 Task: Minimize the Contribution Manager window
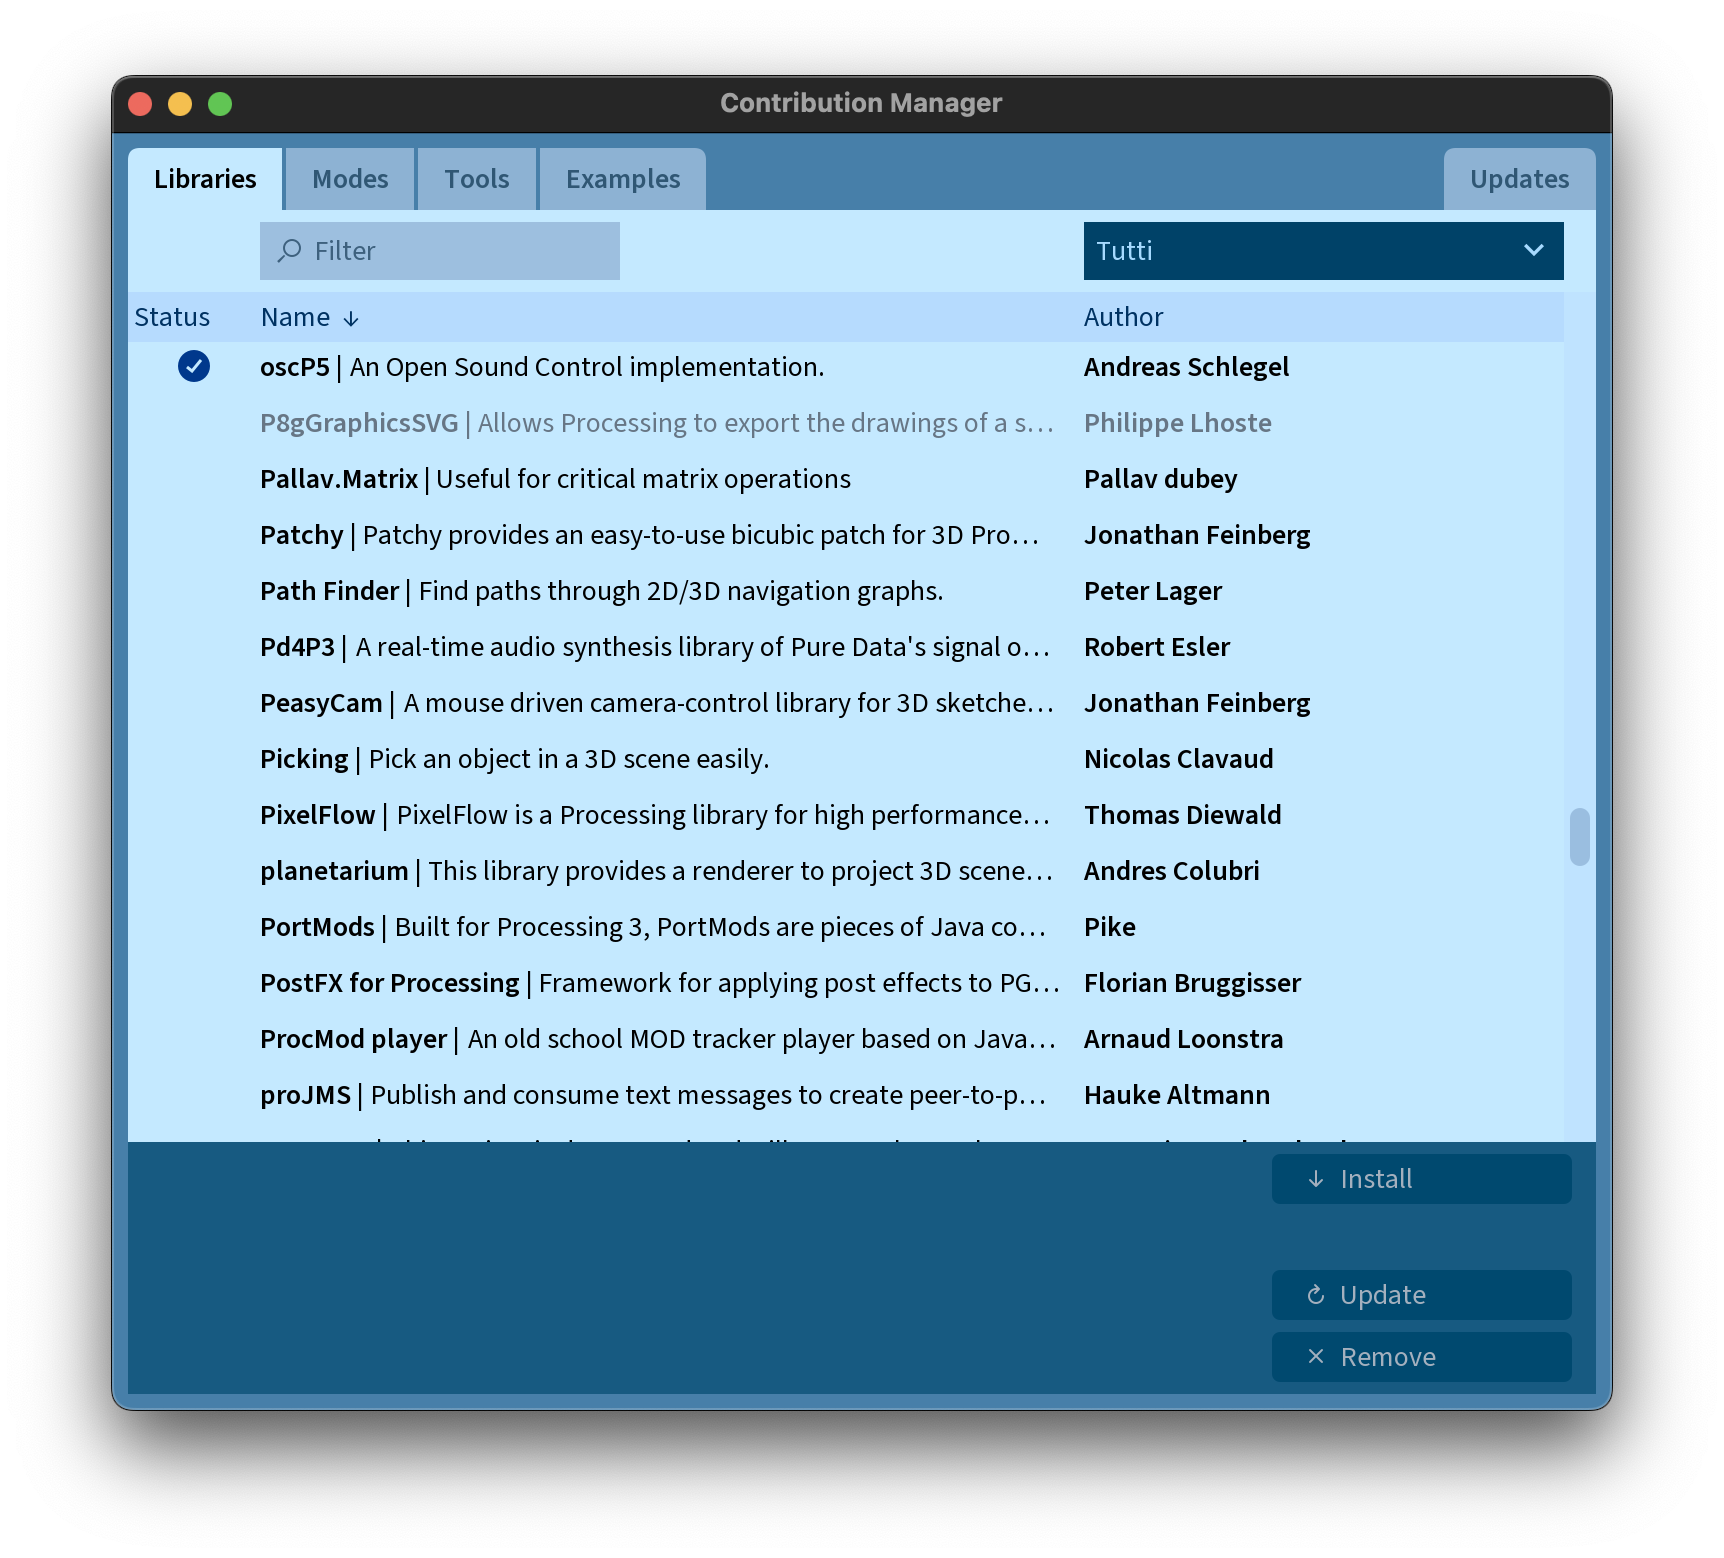tap(180, 104)
